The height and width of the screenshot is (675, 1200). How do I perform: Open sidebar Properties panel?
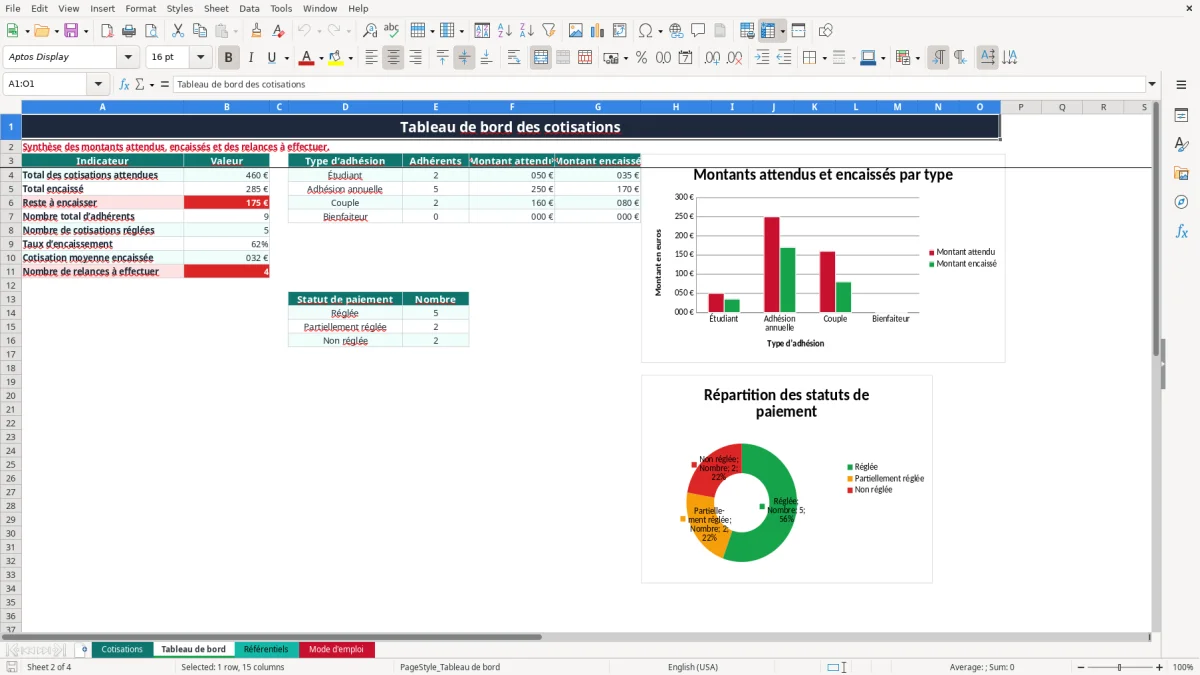point(1181,115)
